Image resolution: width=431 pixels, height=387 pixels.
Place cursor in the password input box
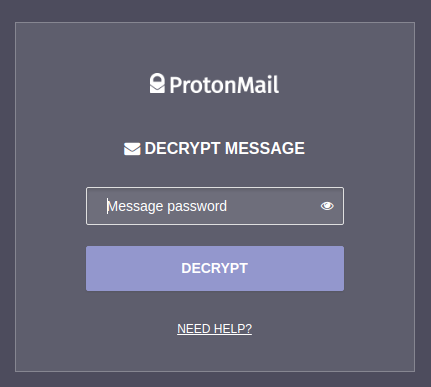[x=215, y=206]
